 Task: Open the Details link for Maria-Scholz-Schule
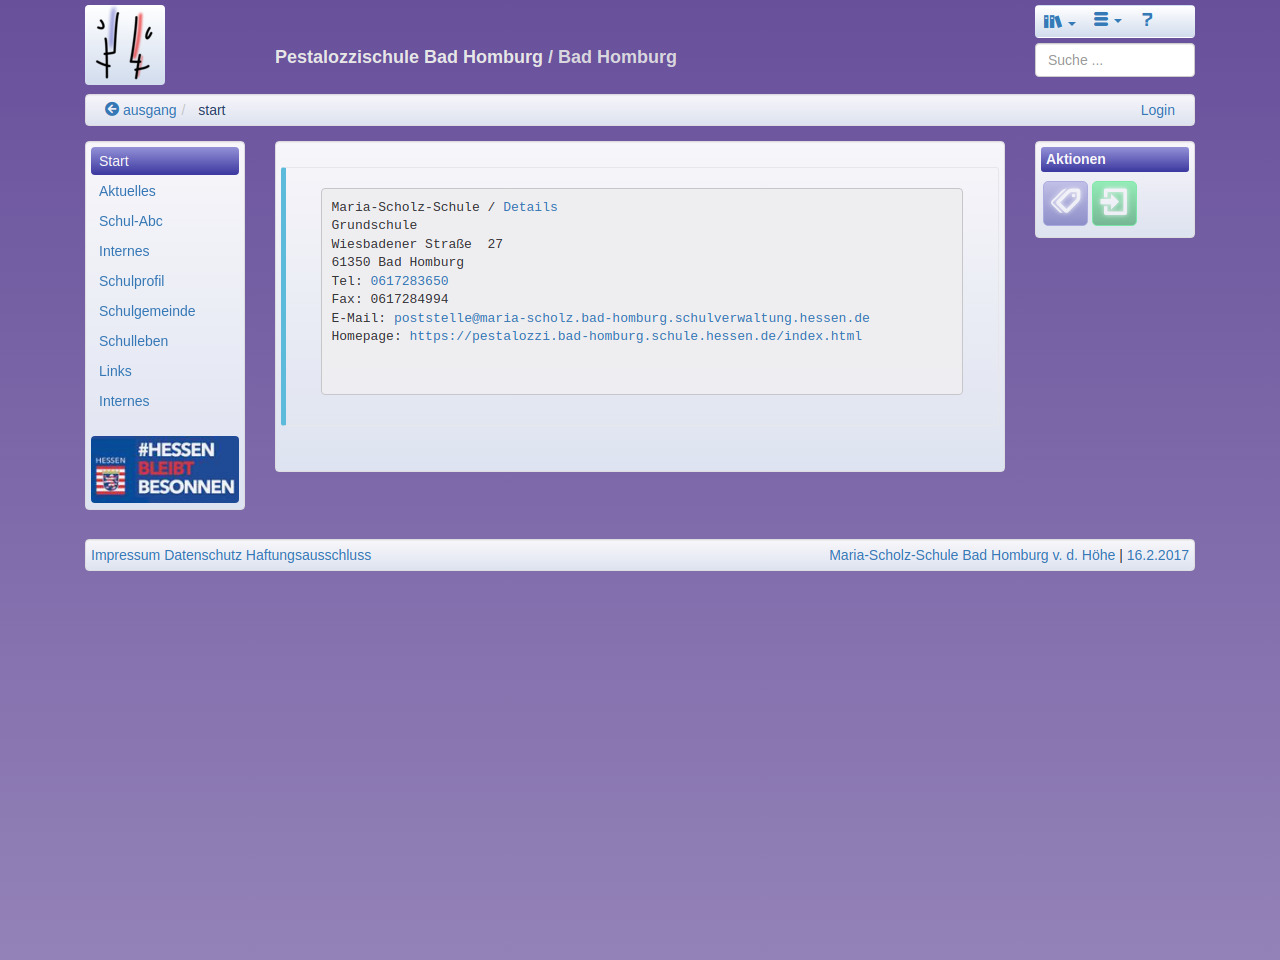pyautogui.click(x=530, y=207)
